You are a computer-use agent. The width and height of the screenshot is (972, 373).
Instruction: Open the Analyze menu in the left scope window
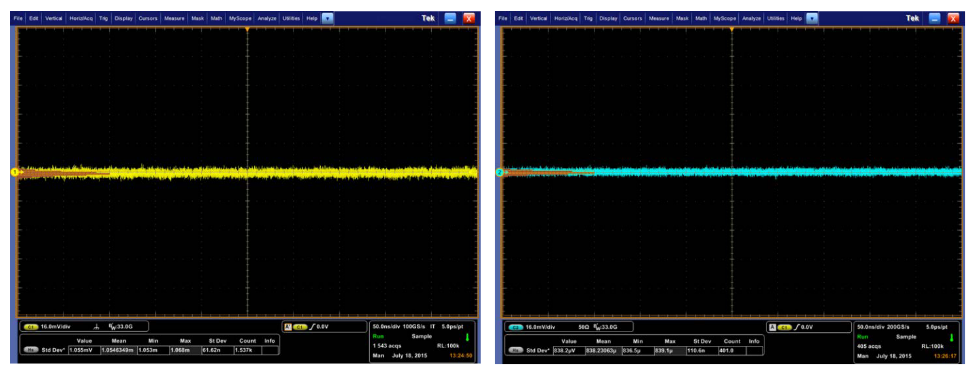tap(267, 19)
